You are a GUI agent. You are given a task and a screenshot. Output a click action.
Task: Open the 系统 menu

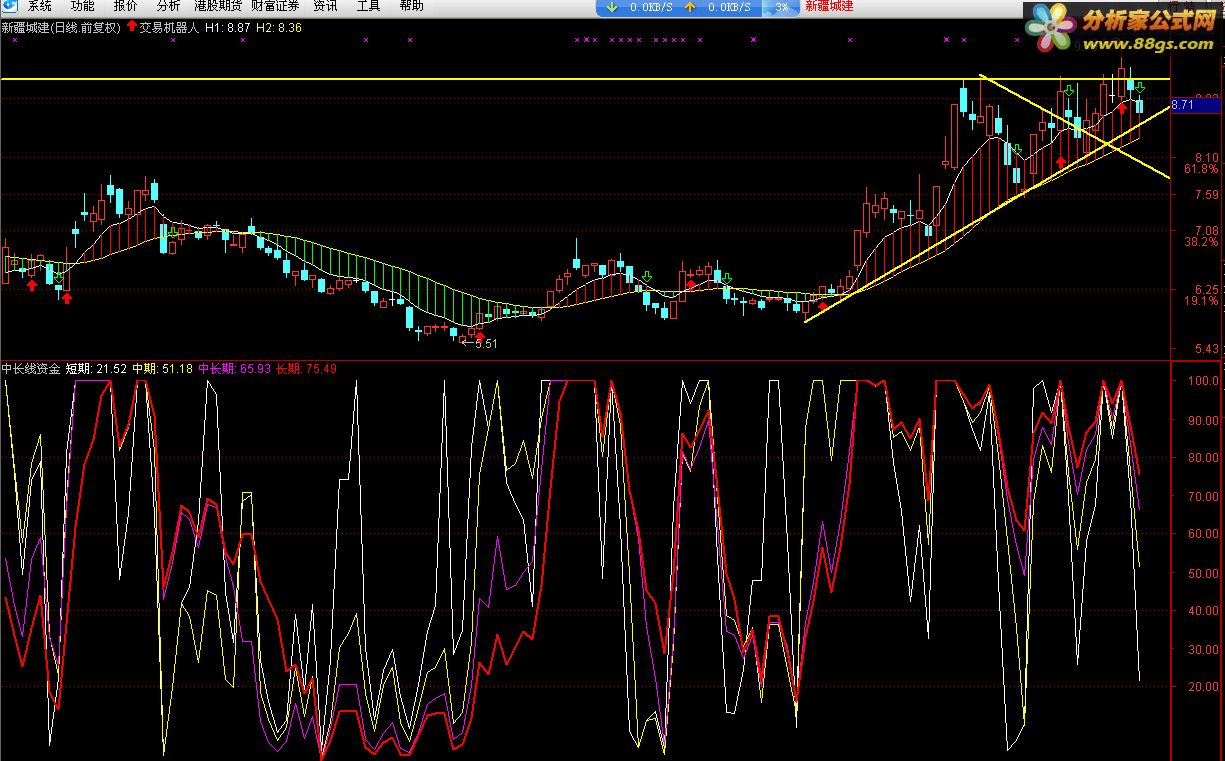click(40, 6)
